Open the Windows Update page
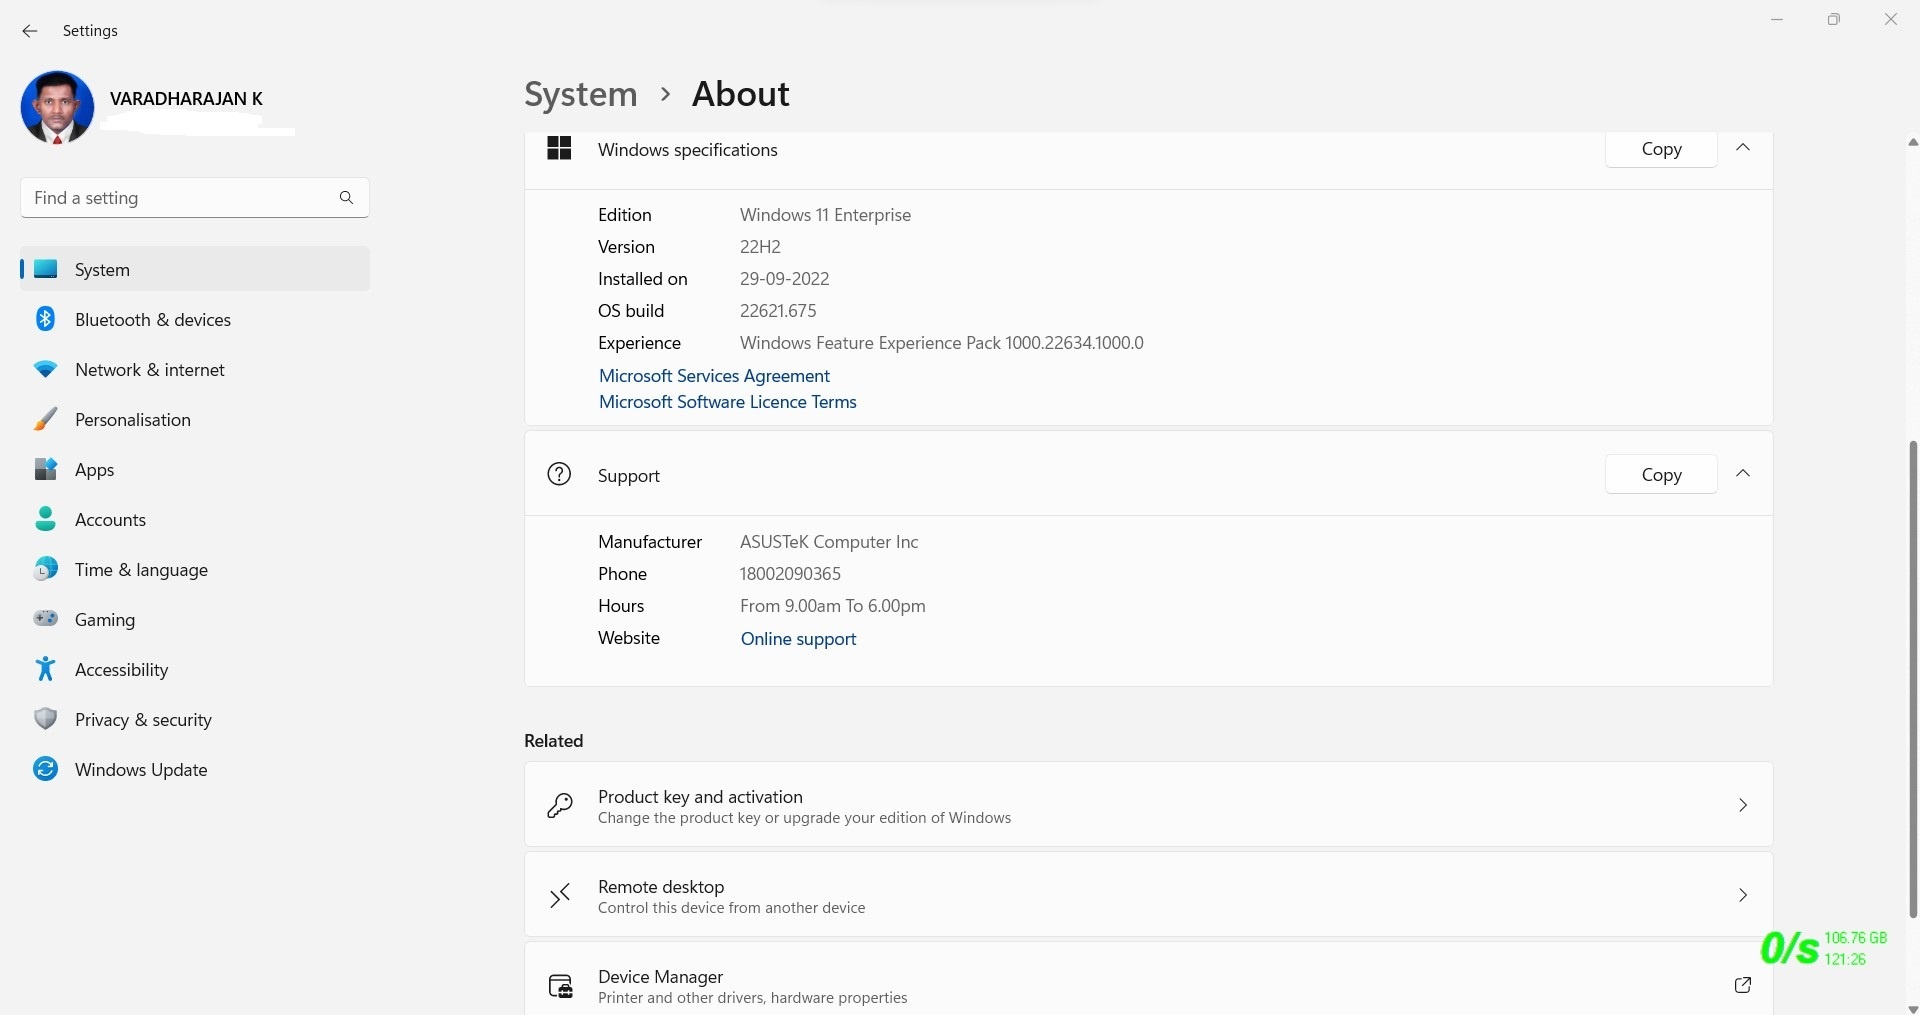This screenshot has height=1015, width=1920. tap(195, 770)
